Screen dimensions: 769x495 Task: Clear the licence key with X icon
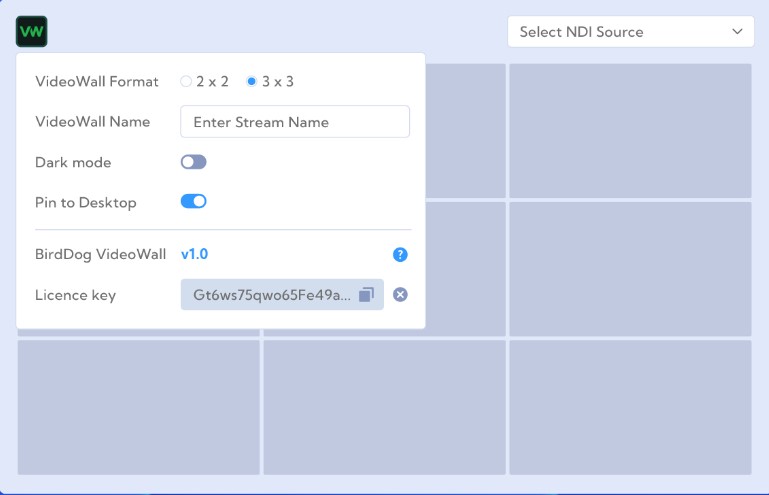point(400,295)
